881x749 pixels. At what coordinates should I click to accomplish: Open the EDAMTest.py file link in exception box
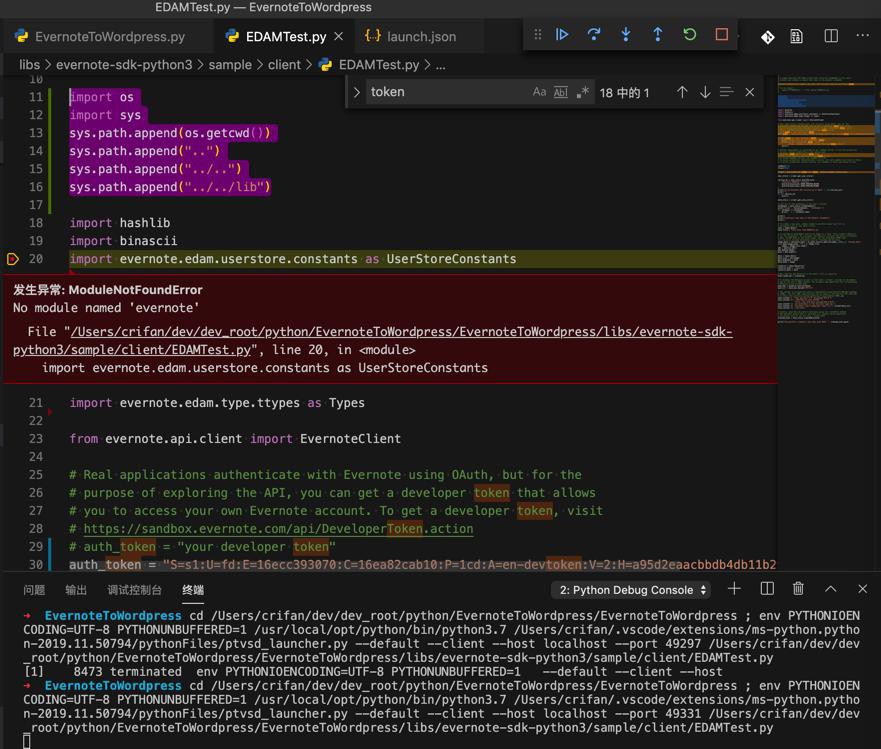point(373,341)
